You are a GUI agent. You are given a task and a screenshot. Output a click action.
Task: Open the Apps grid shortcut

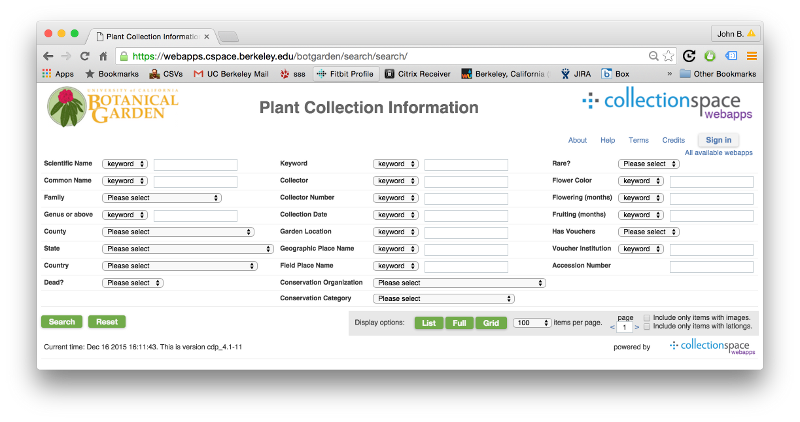coord(58,74)
